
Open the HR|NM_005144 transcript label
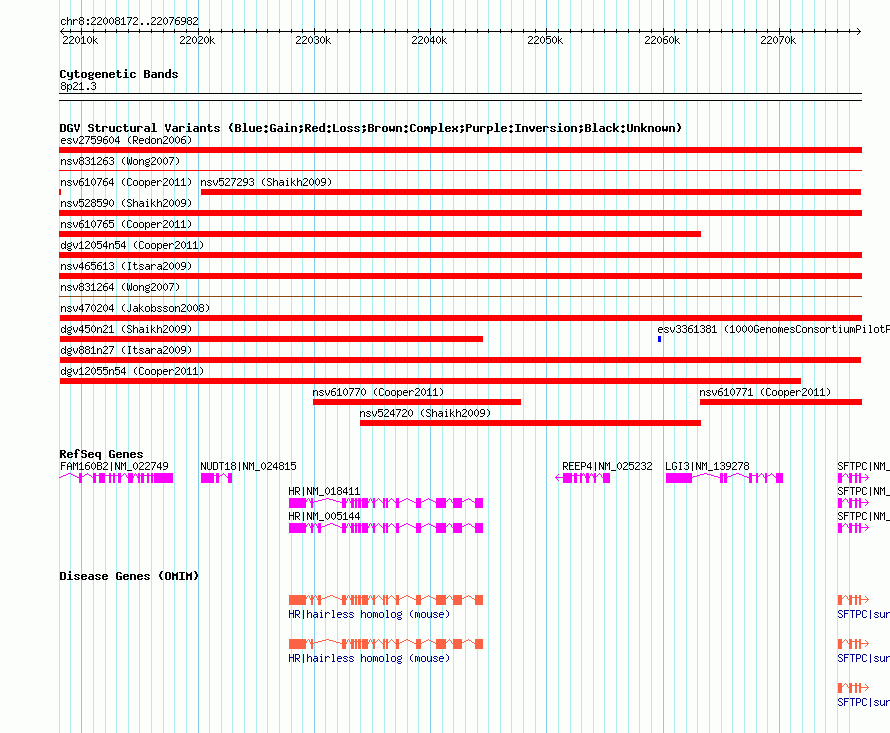pos(324,516)
